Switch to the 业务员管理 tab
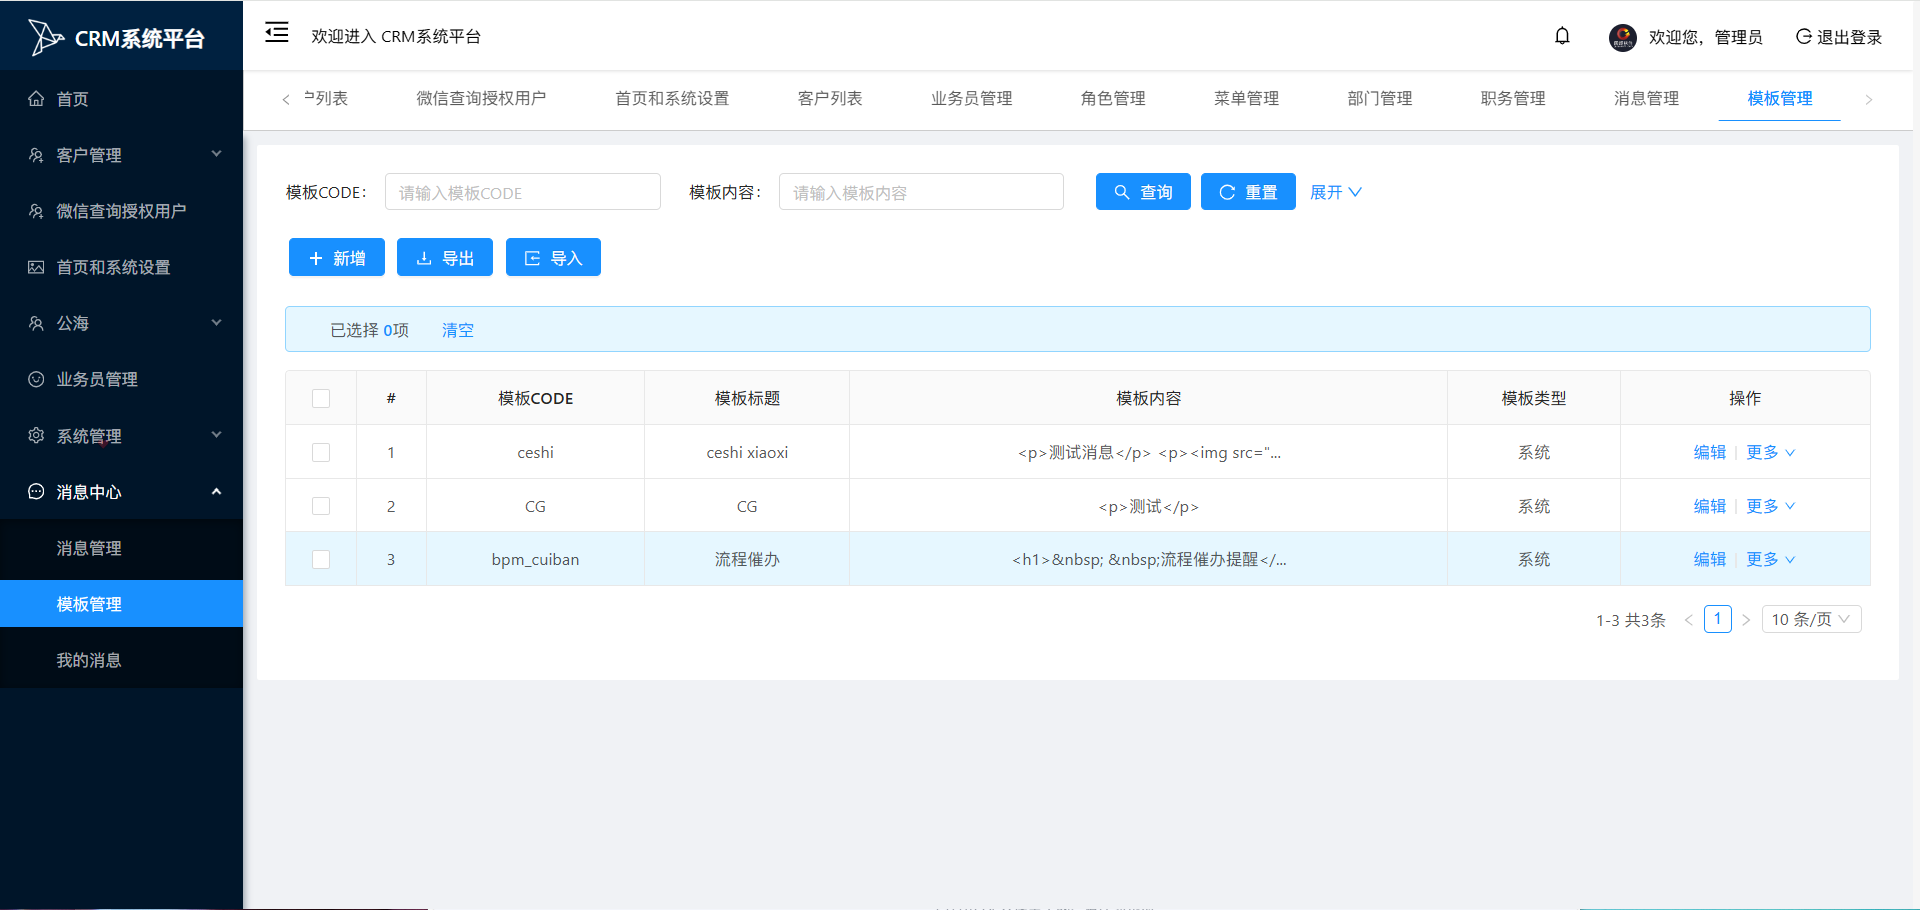The height and width of the screenshot is (910, 1920). click(972, 98)
